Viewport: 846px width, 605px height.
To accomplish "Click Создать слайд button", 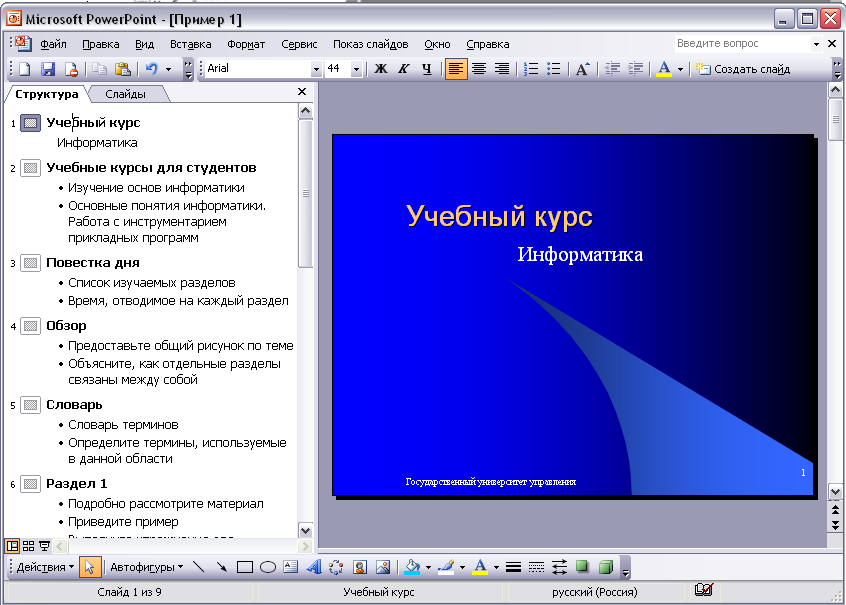I will 742,69.
